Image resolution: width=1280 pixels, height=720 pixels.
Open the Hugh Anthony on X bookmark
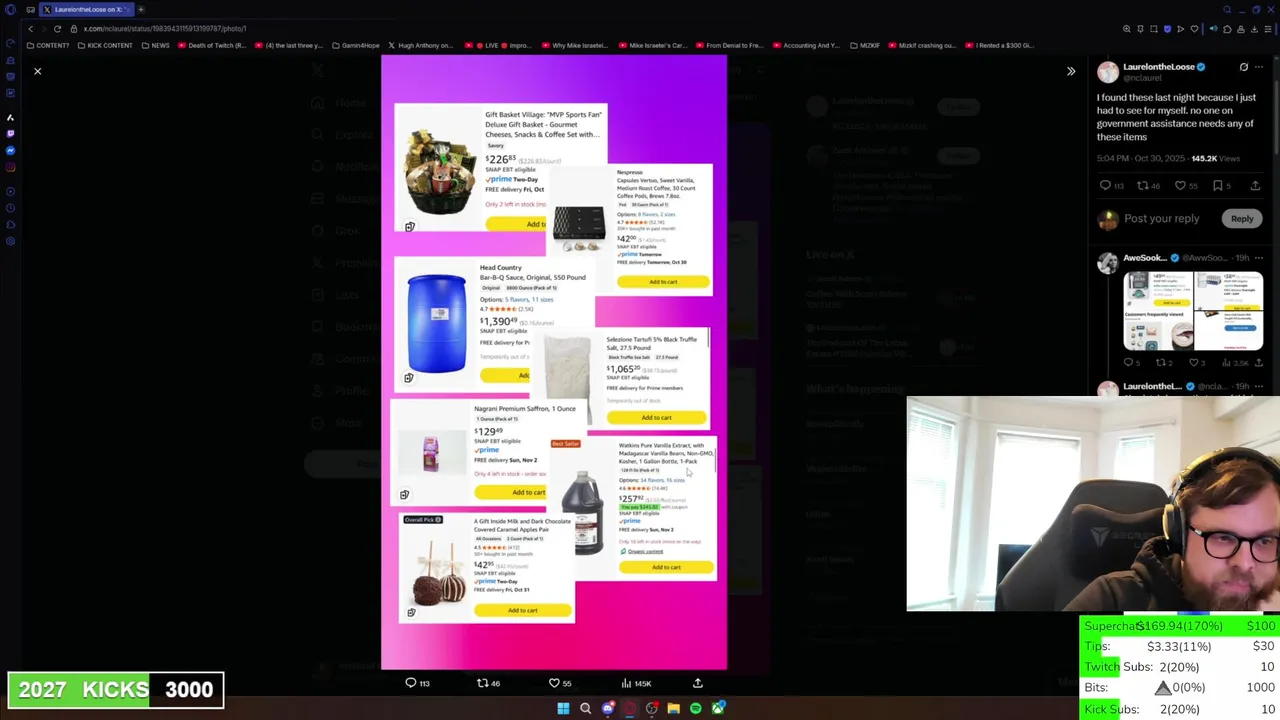tap(420, 45)
